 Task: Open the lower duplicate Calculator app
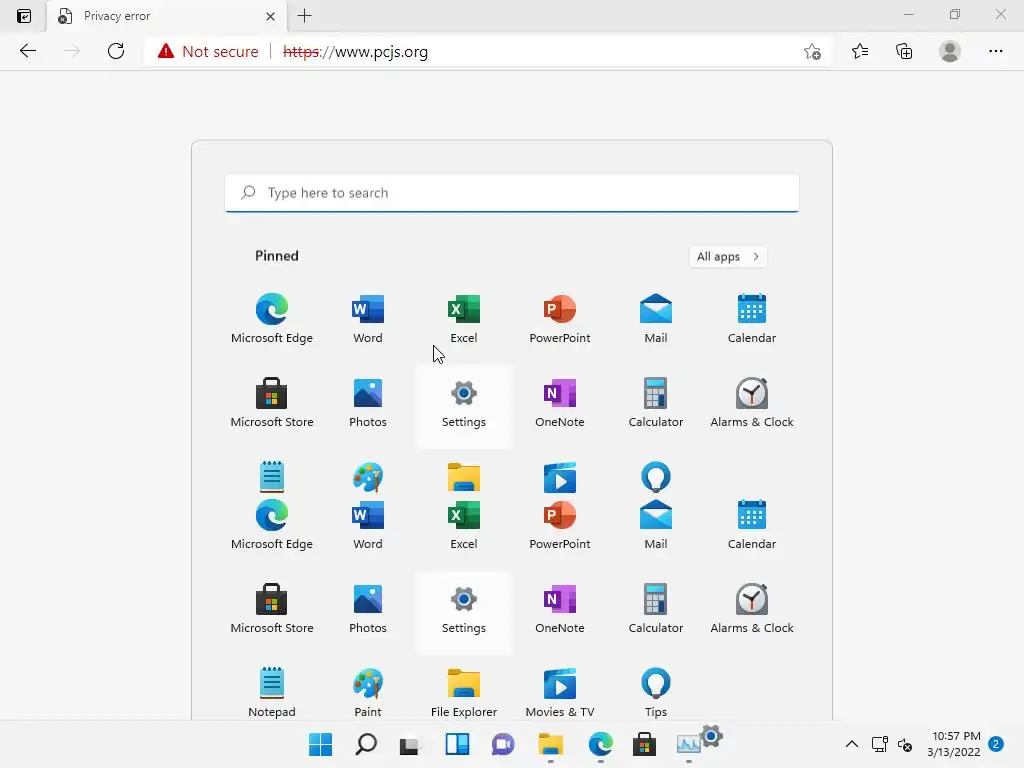coord(656,609)
